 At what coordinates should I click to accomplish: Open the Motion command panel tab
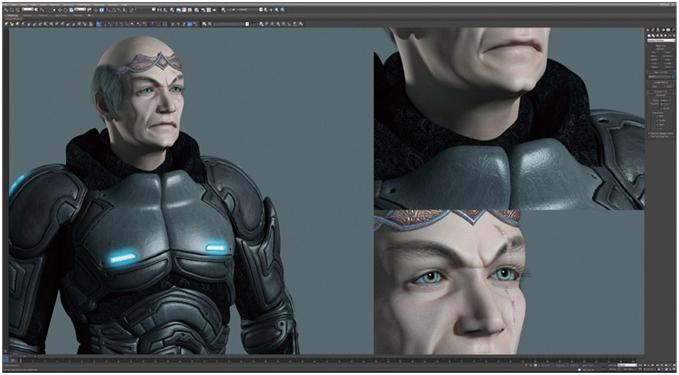[x=663, y=30]
